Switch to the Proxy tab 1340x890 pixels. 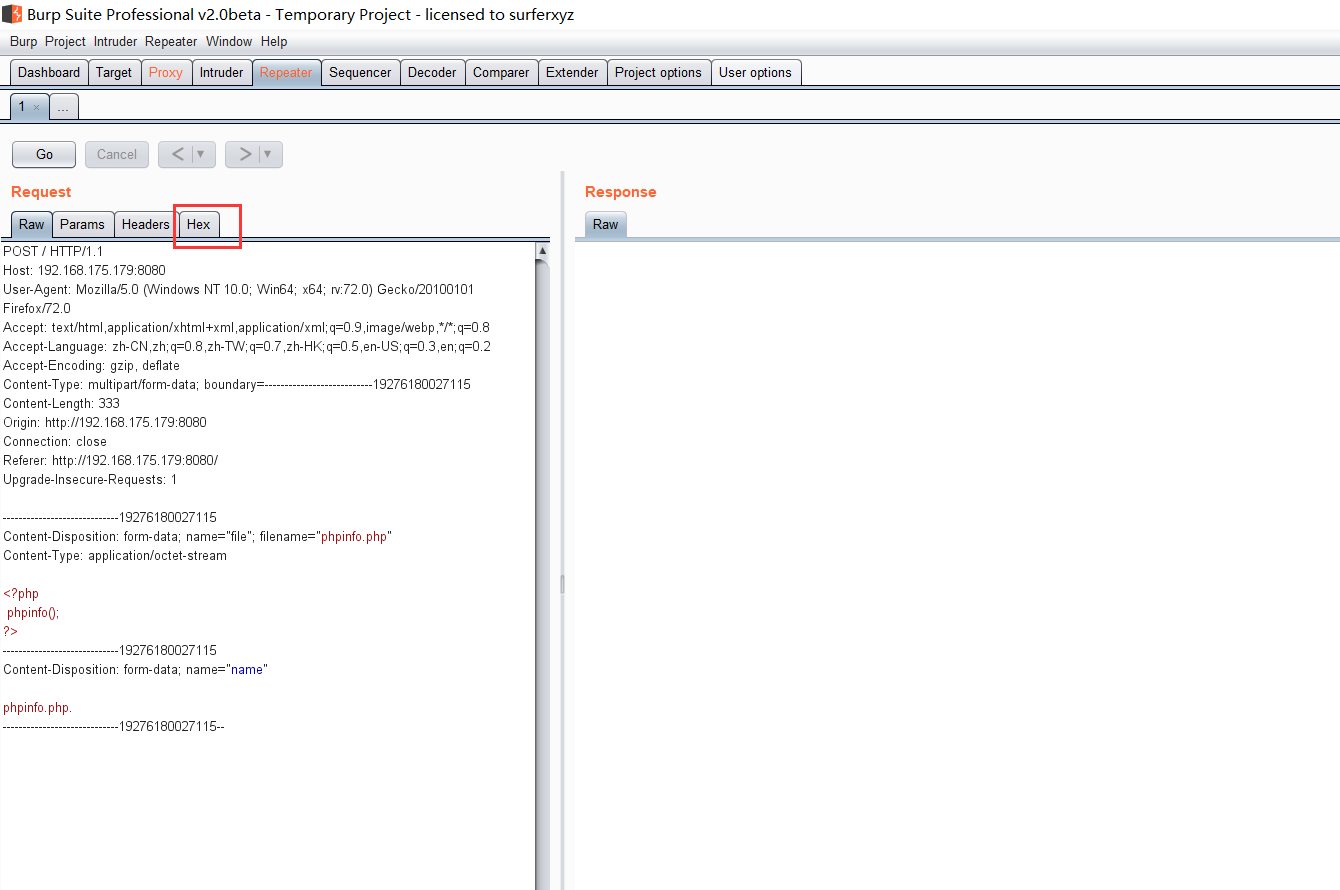pyautogui.click(x=166, y=73)
